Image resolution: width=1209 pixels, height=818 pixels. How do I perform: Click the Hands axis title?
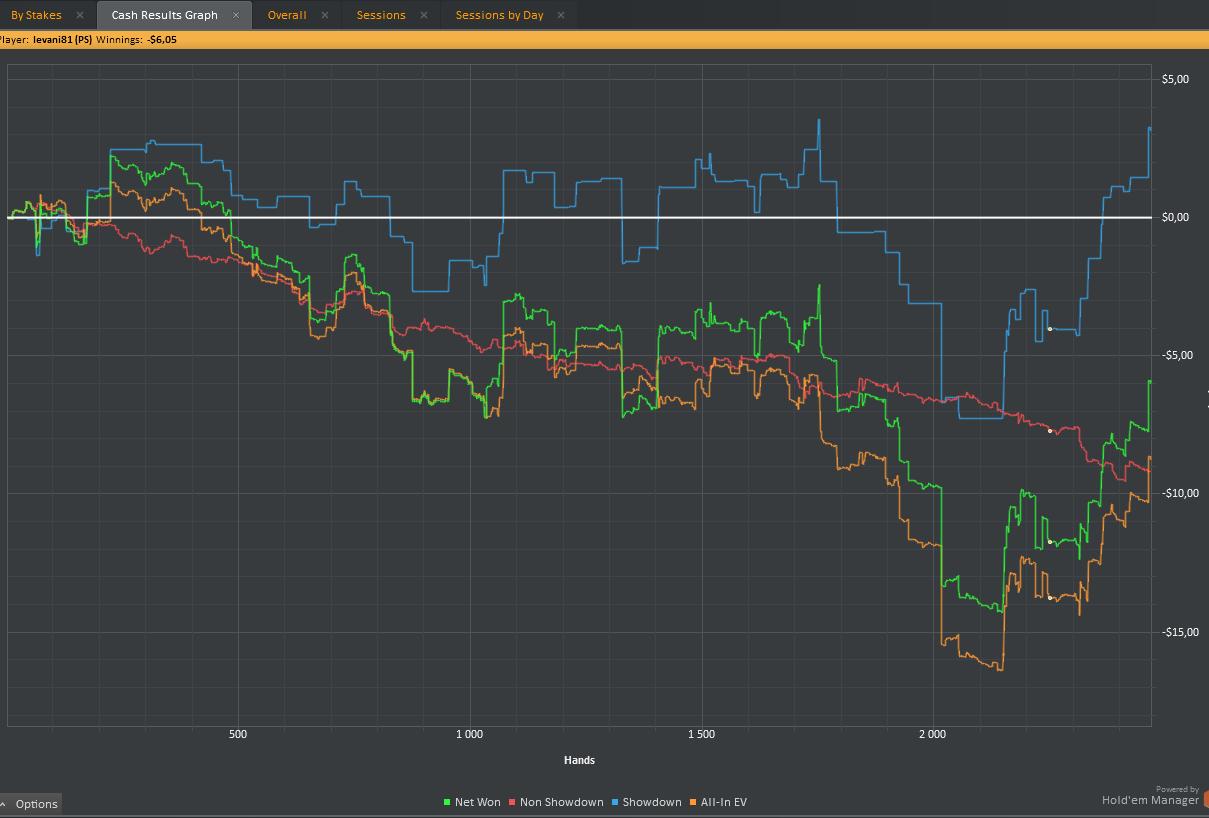(x=579, y=760)
